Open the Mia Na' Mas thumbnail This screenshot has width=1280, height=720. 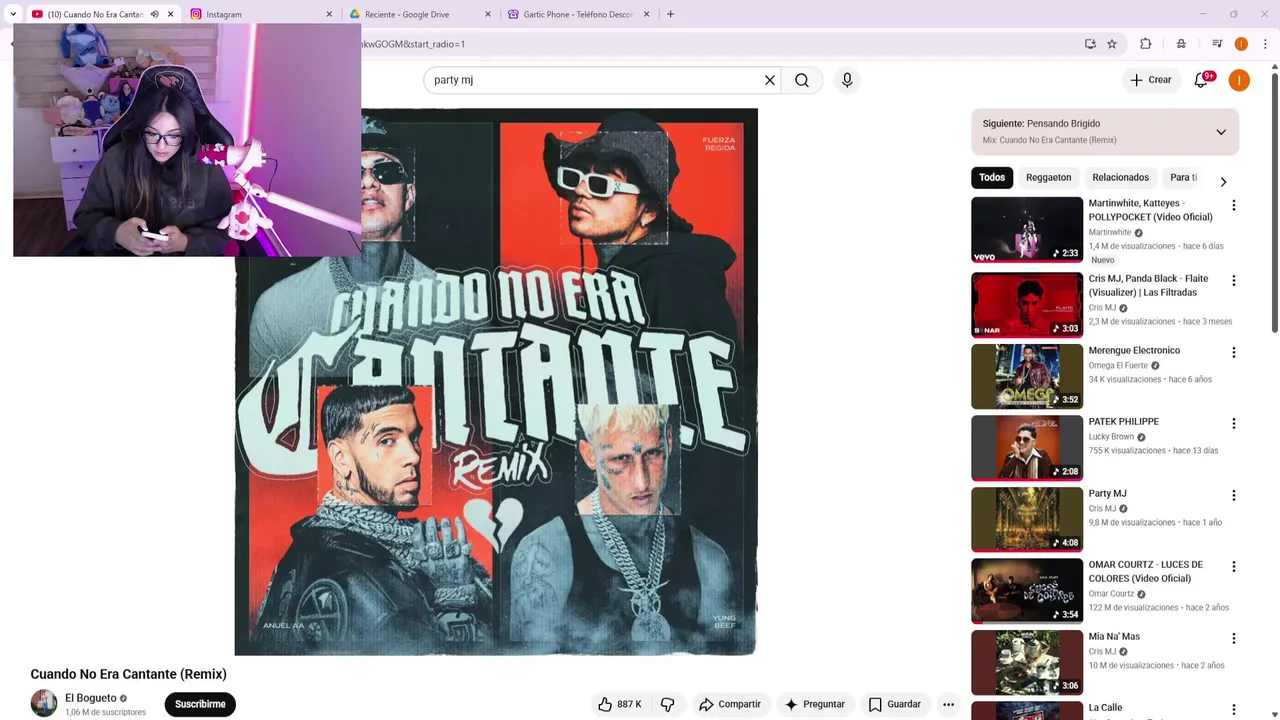click(x=1027, y=663)
